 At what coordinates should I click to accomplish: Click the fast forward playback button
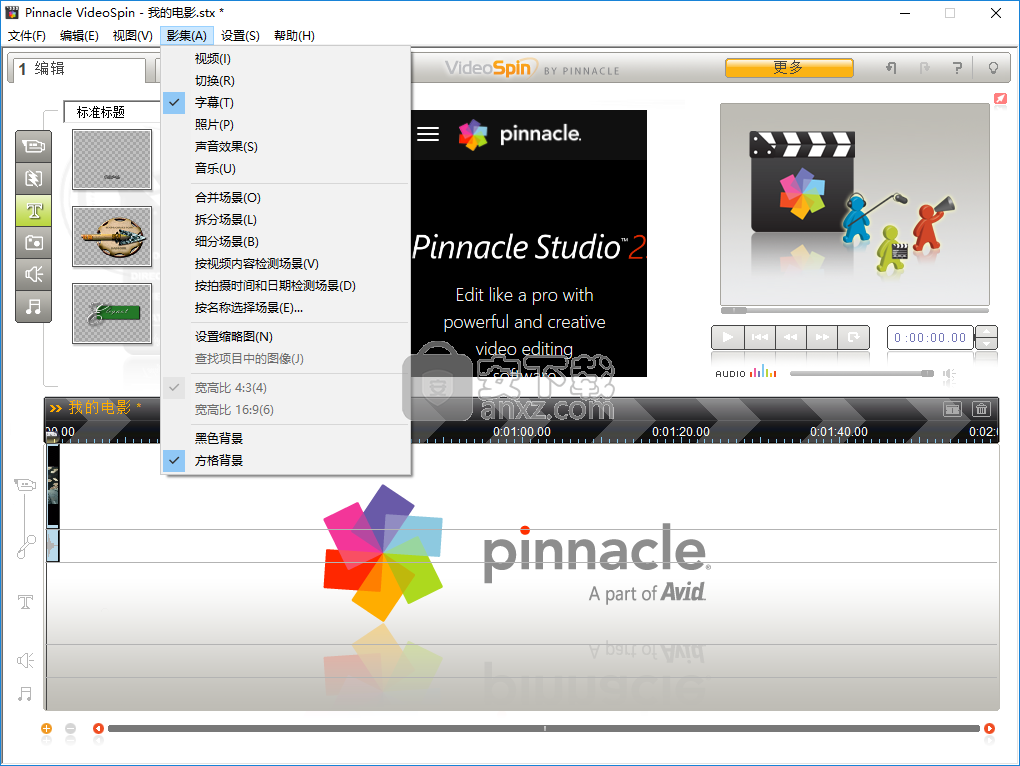(822, 337)
